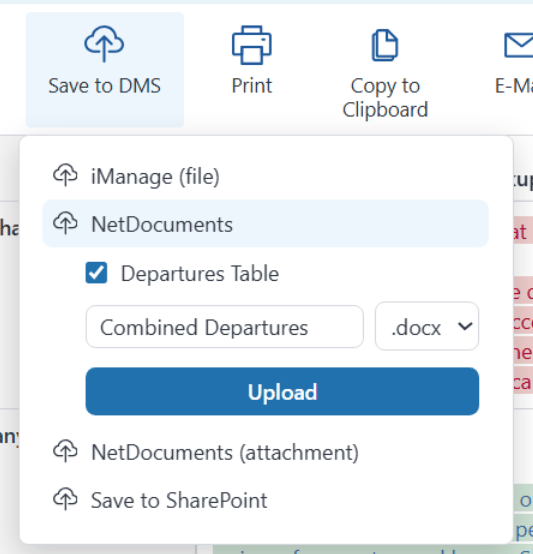The image size is (533, 554).
Task: Click the cloud icon beside Save to SharePoint
Action: 65,499
